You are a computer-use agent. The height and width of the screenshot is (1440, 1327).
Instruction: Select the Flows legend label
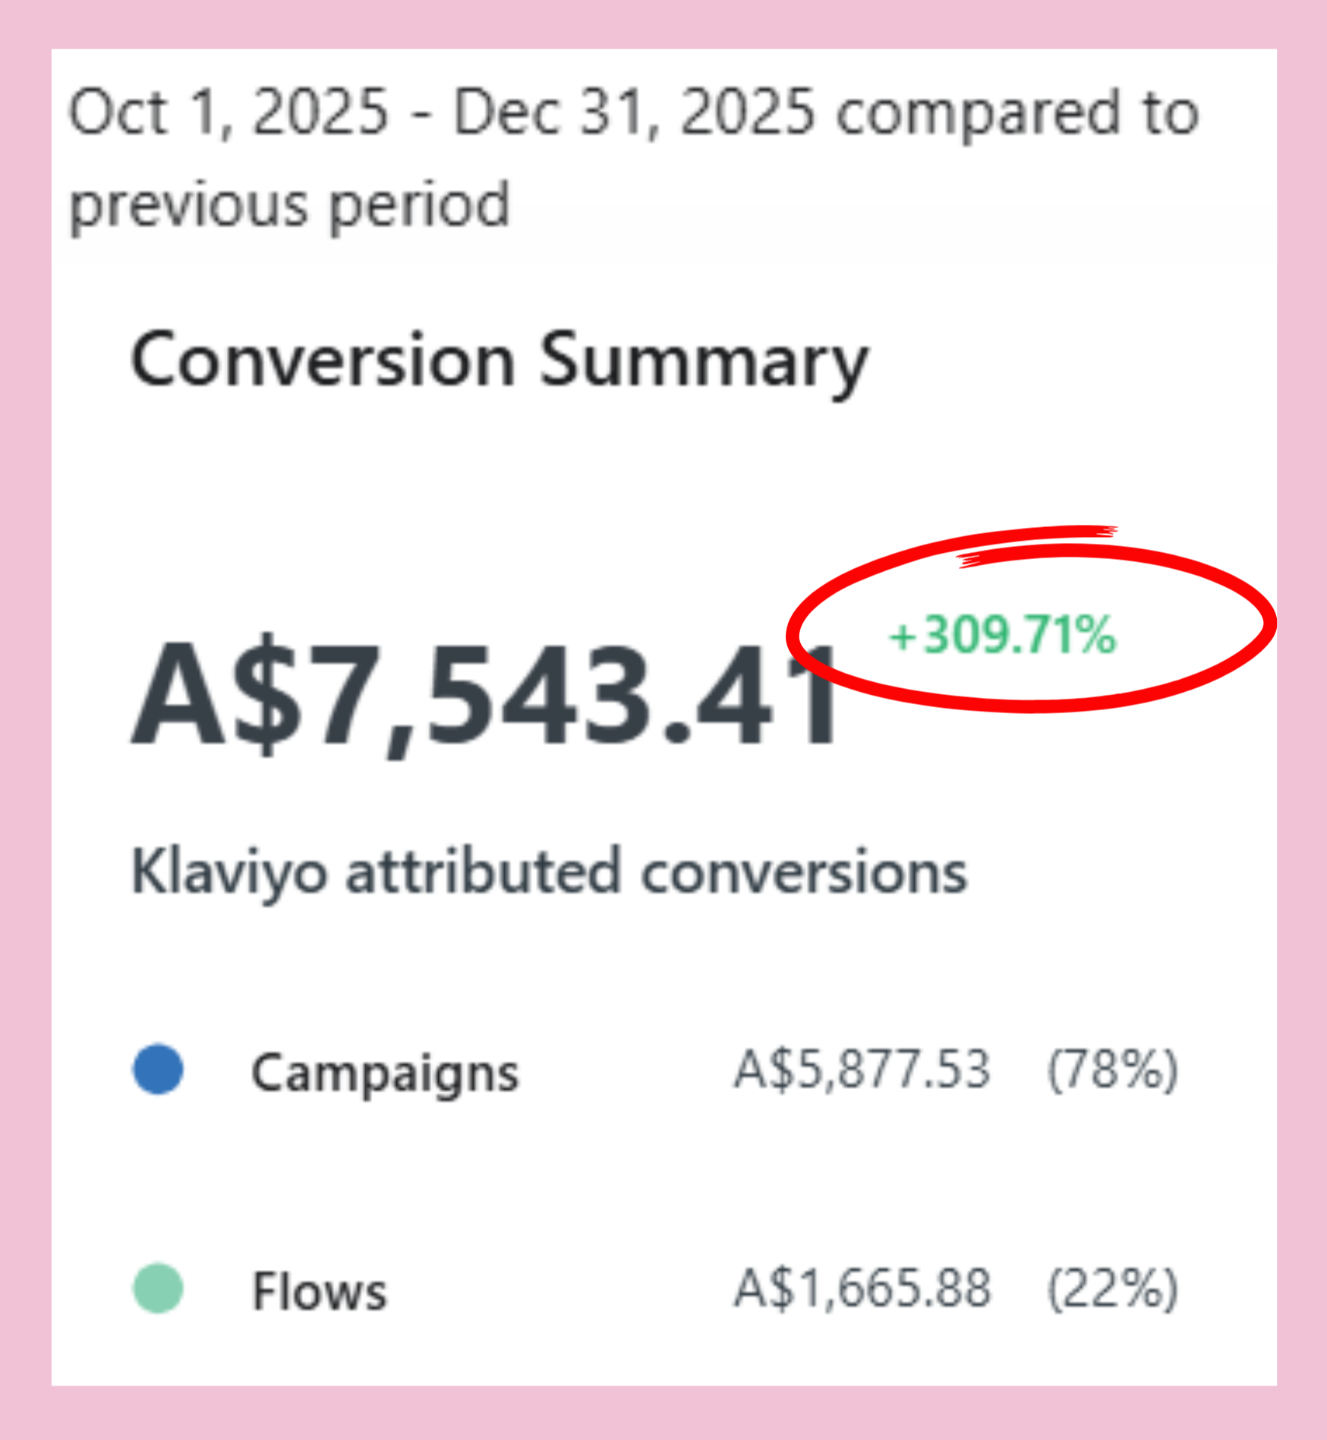[319, 1291]
